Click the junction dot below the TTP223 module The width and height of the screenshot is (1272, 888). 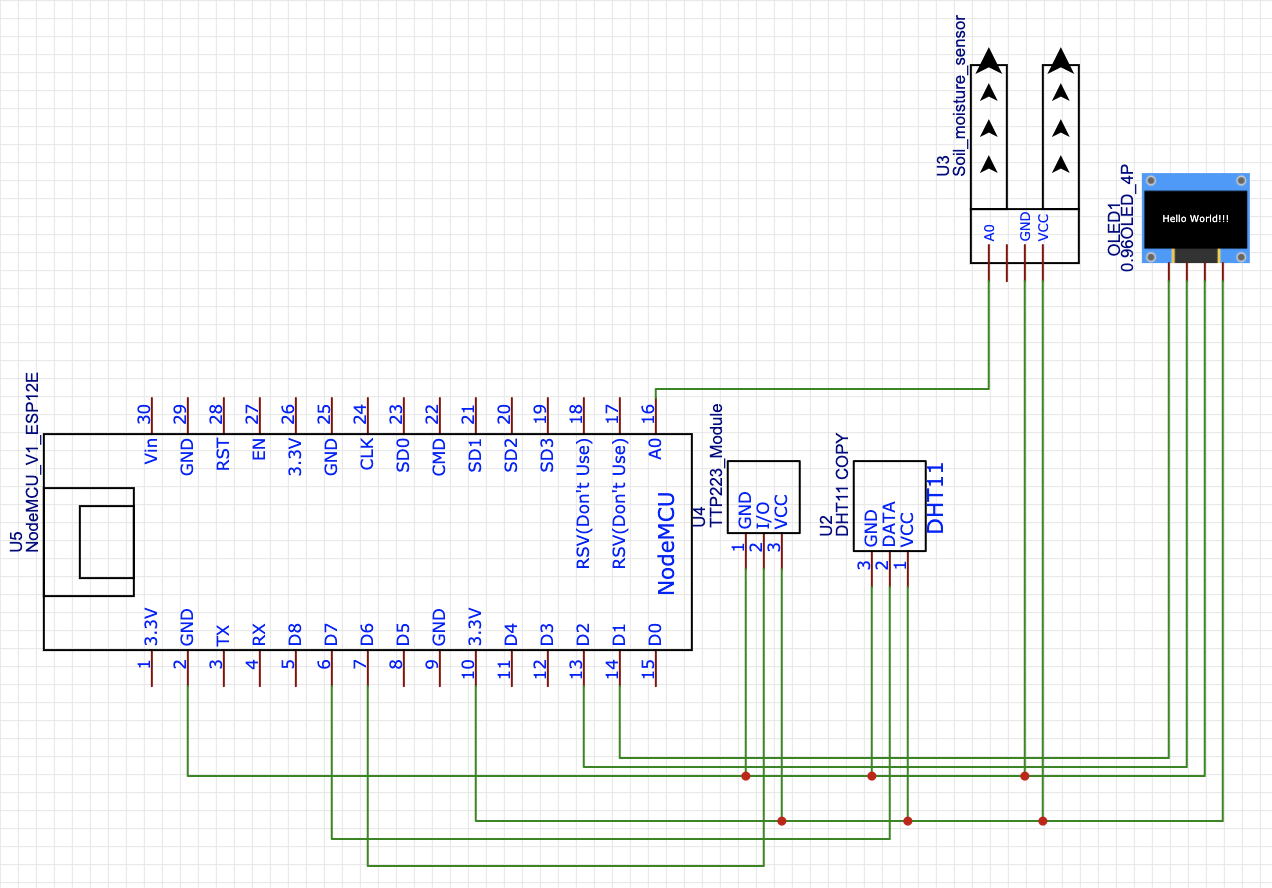(745, 775)
